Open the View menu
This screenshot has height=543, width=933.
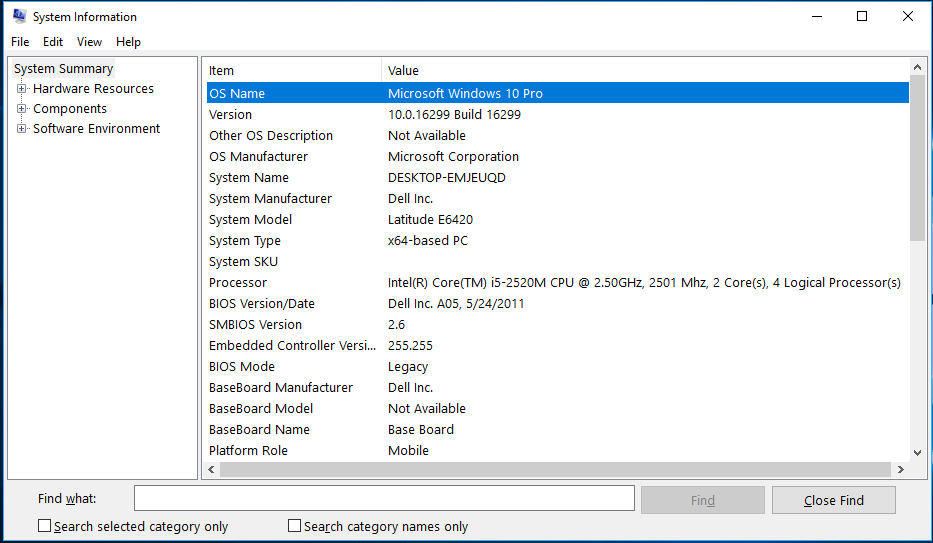pos(89,42)
